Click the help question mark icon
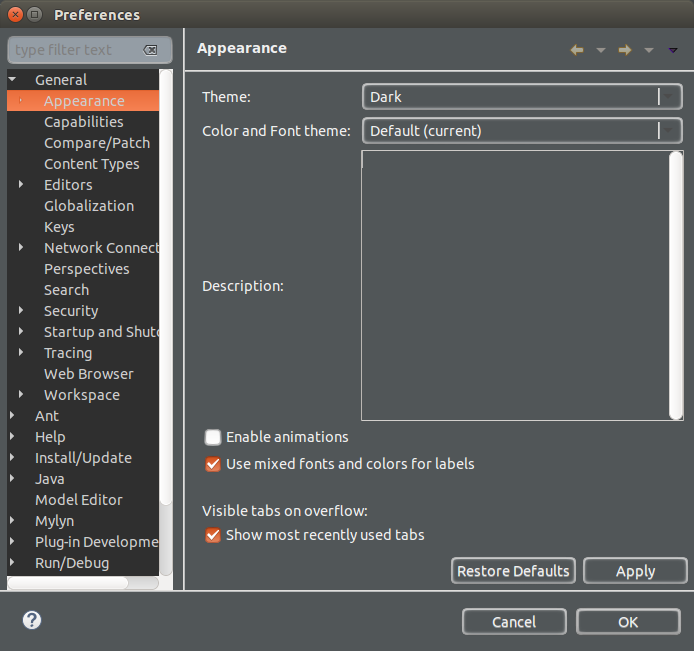The width and height of the screenshot is (694, 651). 32,621
